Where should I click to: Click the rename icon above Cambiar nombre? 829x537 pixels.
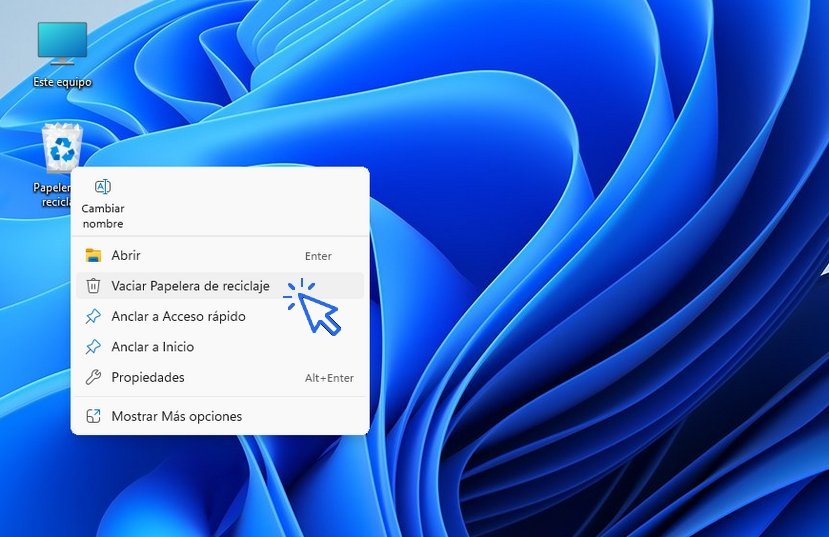[x=102, y=187]
